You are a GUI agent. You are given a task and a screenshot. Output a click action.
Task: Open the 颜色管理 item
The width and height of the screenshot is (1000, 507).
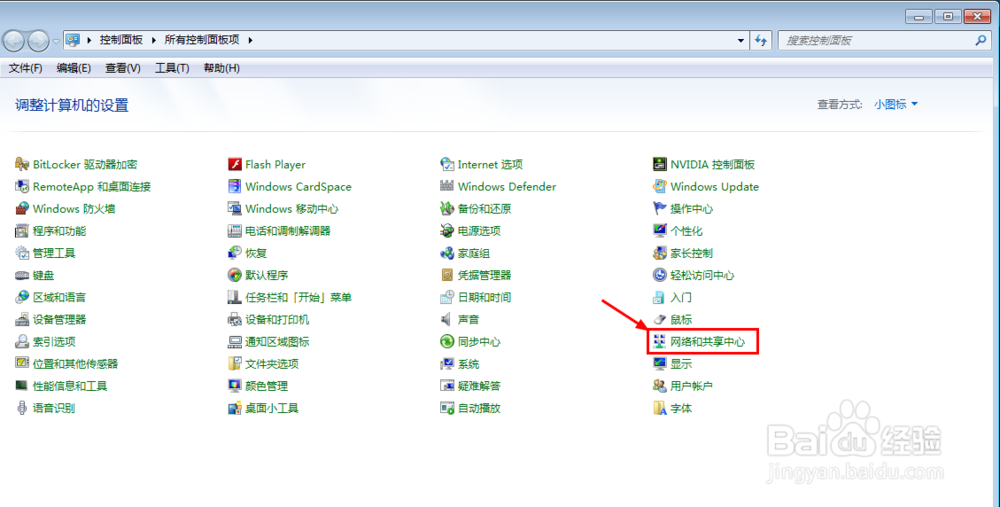point(267,386)
